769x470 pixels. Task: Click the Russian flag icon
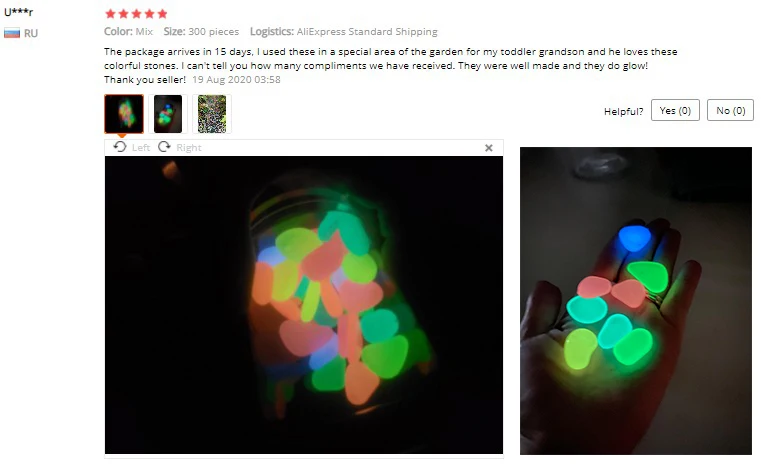[x=12, y=33]
